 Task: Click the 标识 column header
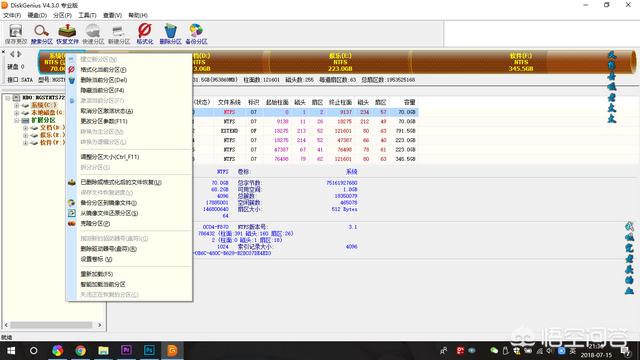[253, 102]
